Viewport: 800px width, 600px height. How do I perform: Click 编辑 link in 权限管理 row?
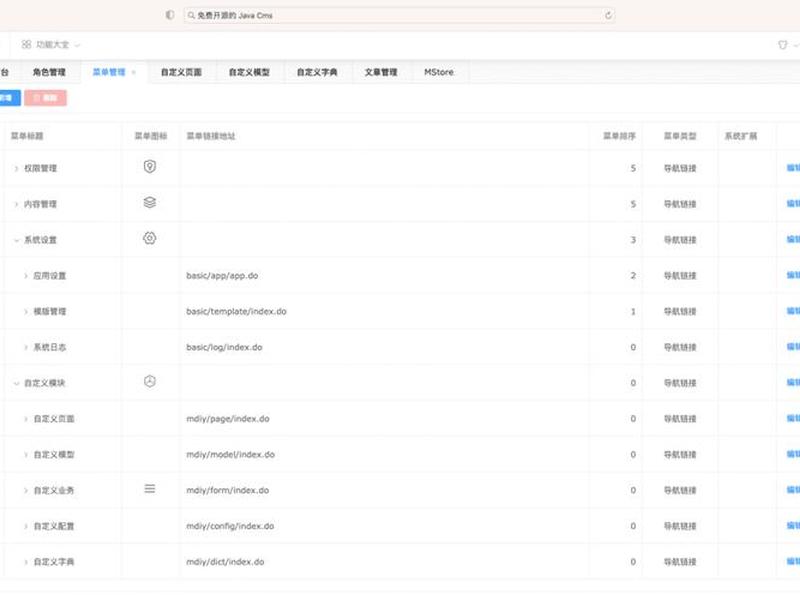(x=793, y=168)
